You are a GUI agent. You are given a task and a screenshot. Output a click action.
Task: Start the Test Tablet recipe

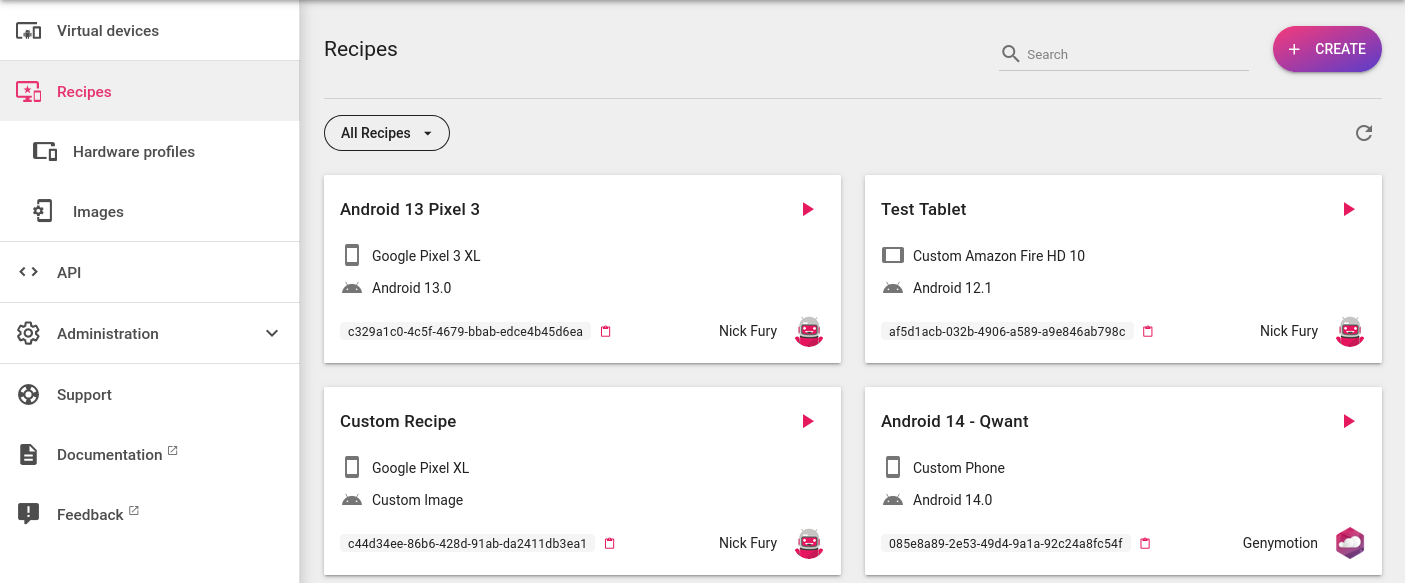(1349, 209)
